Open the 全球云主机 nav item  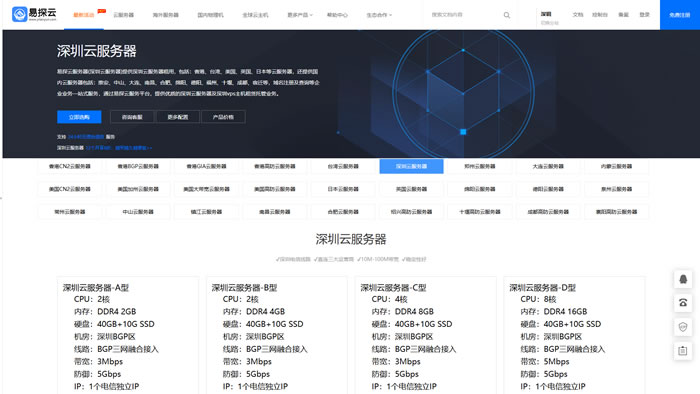255,15
